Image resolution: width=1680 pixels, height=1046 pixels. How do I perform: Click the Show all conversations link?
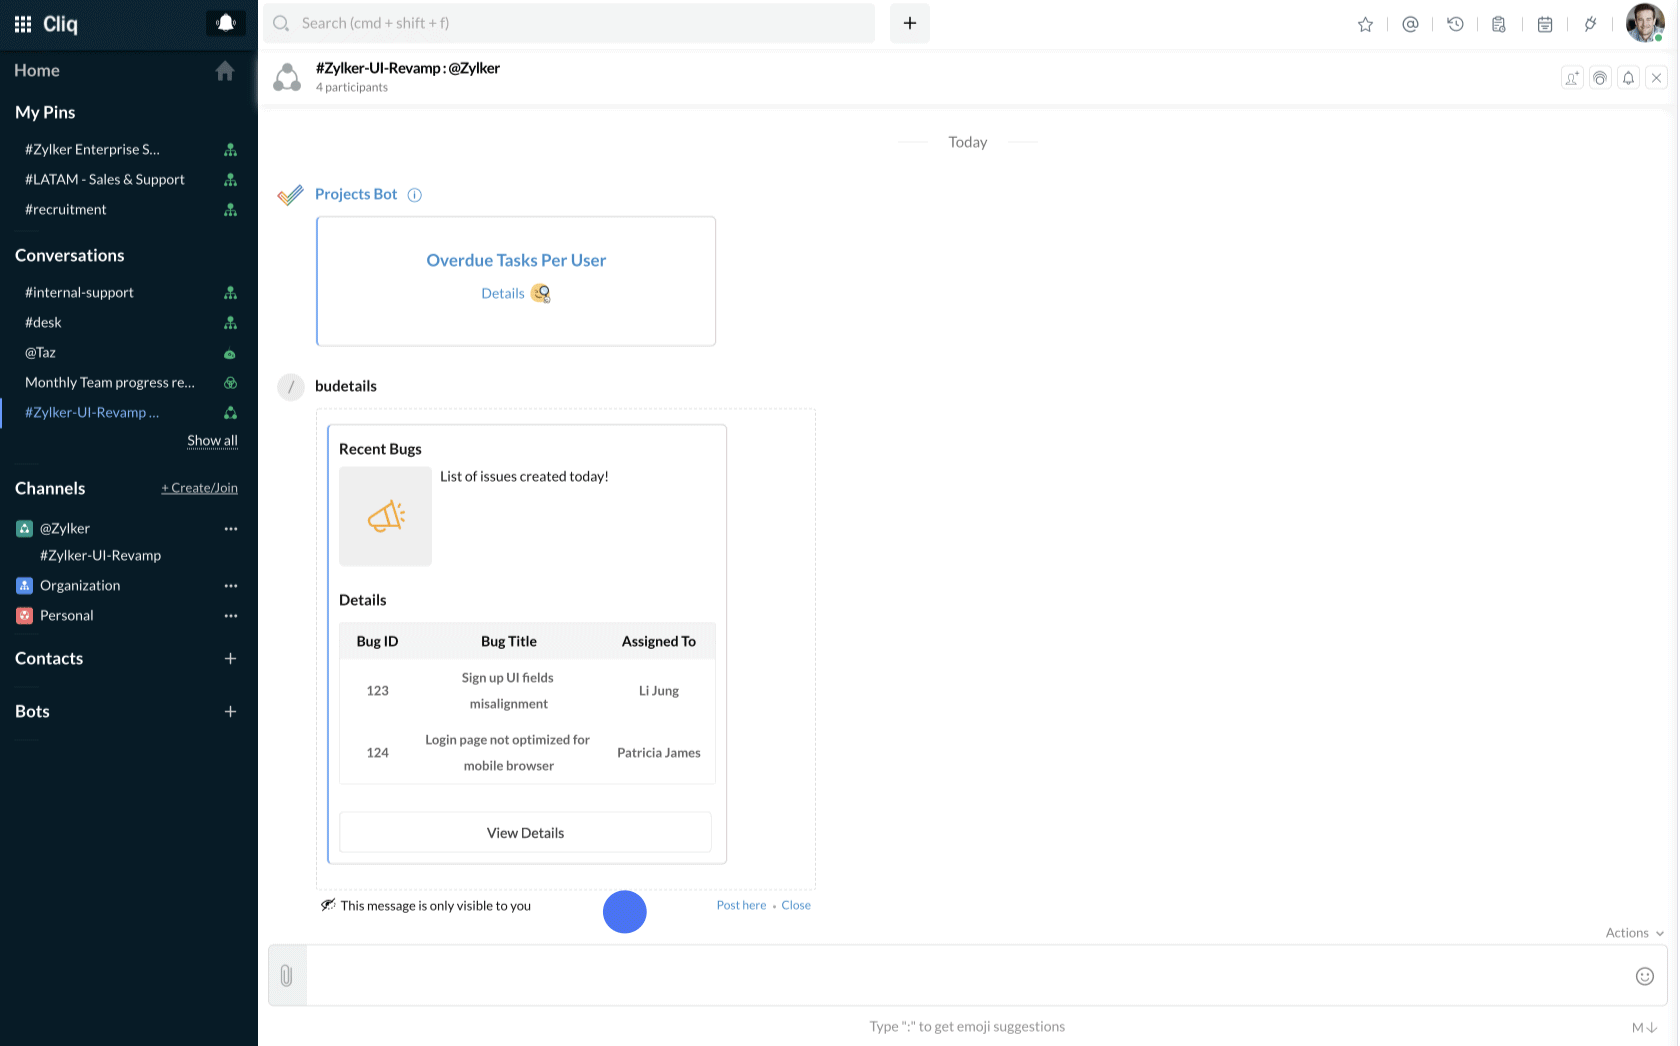(212, 441)
